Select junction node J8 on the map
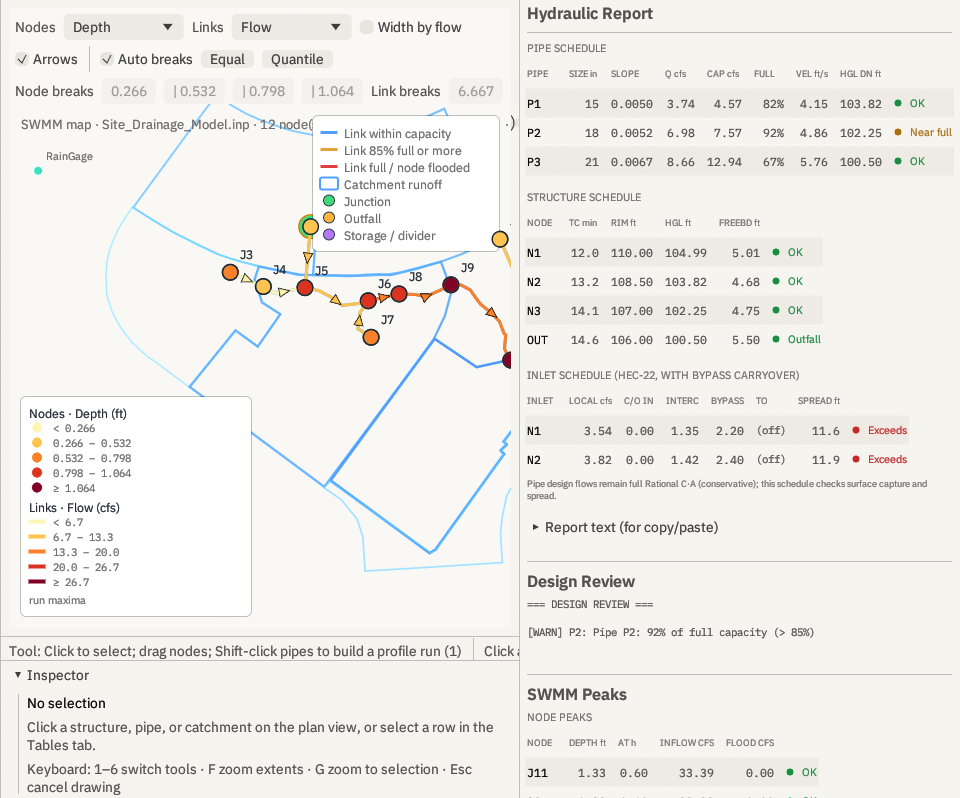Viewport: 960px width, 798px height. (x=399, y=294)
